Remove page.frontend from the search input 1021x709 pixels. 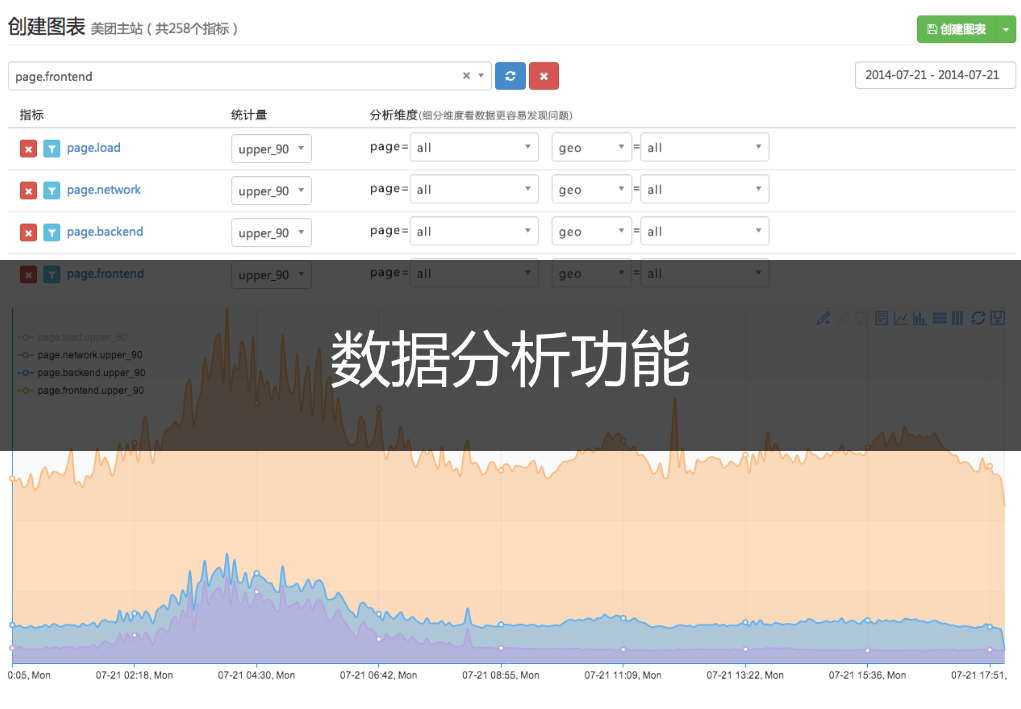[465, 75]
